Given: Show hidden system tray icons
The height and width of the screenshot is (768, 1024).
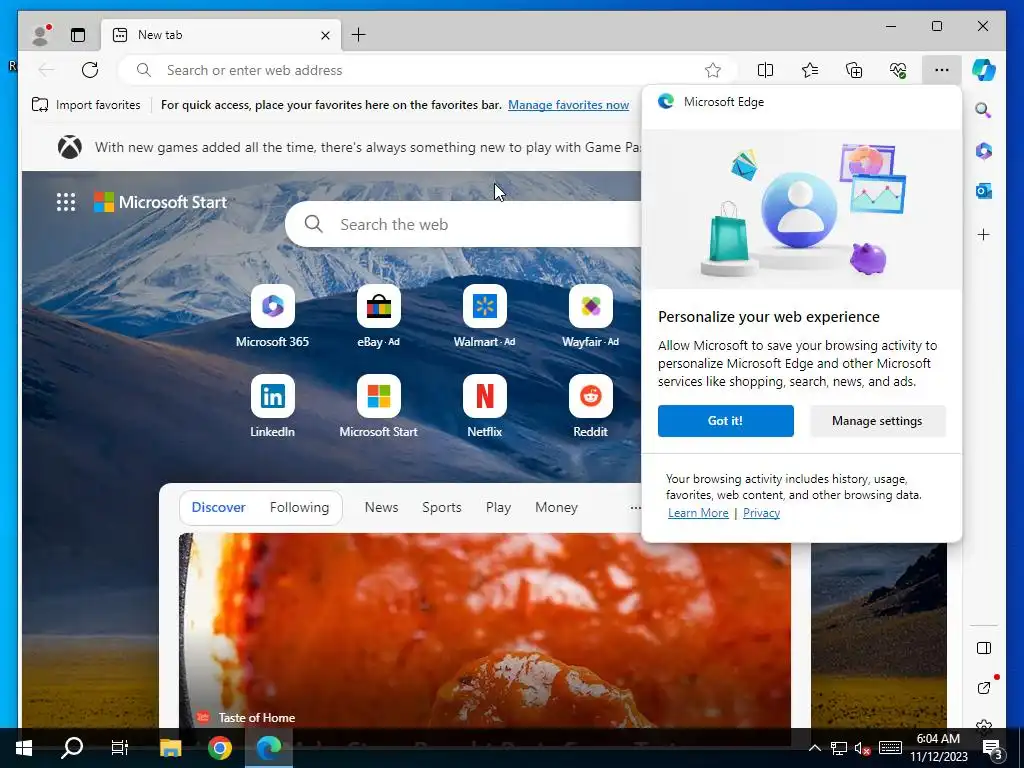Looking at the screenshot, I should 814,748.
